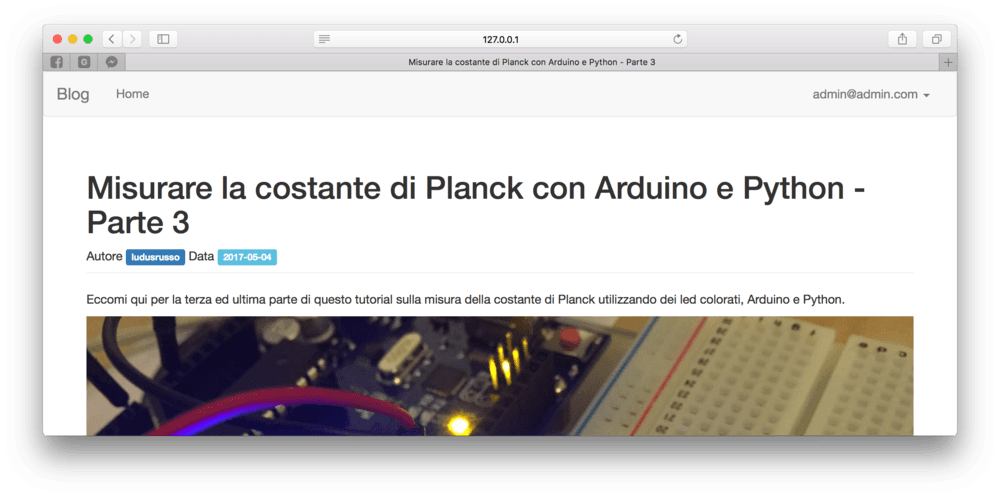Show all tabs overview icon
The height and width of the screenshot is (497, 1000).
pos(937,40)
